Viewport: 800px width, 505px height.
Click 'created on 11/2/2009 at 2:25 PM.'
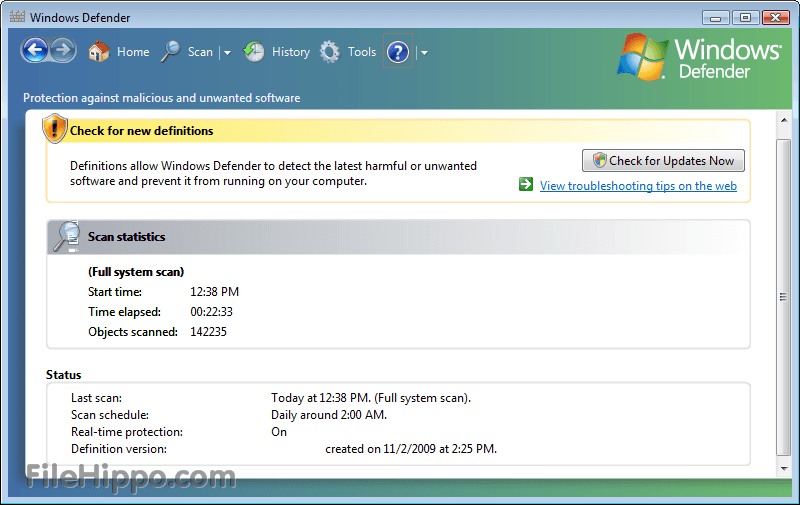[411, 449]
